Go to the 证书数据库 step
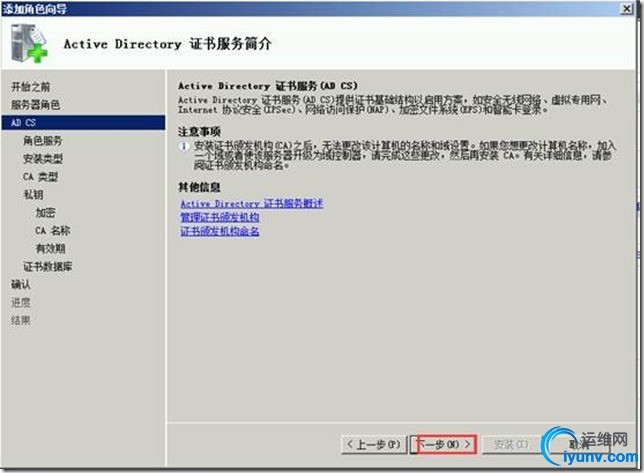The height and width of the screenshot is (473, 644). click(x=48, y=267)
